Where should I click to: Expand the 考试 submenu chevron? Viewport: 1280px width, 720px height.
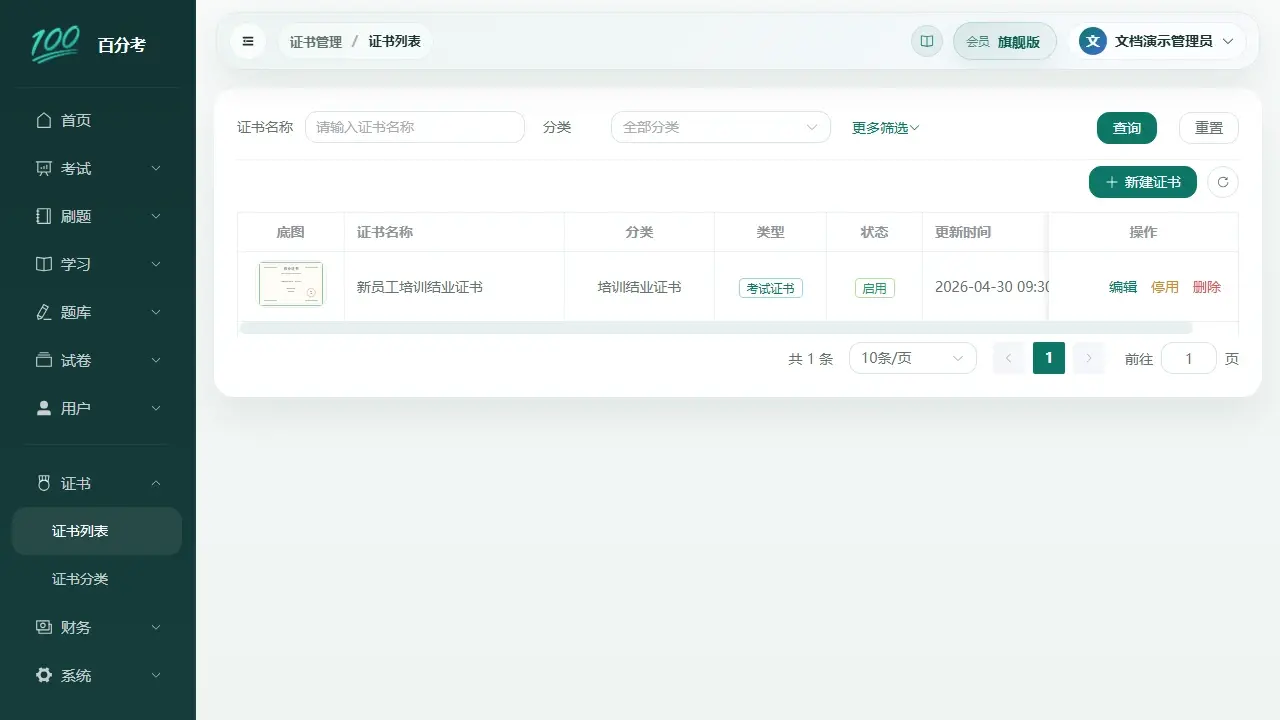point(156,168)
